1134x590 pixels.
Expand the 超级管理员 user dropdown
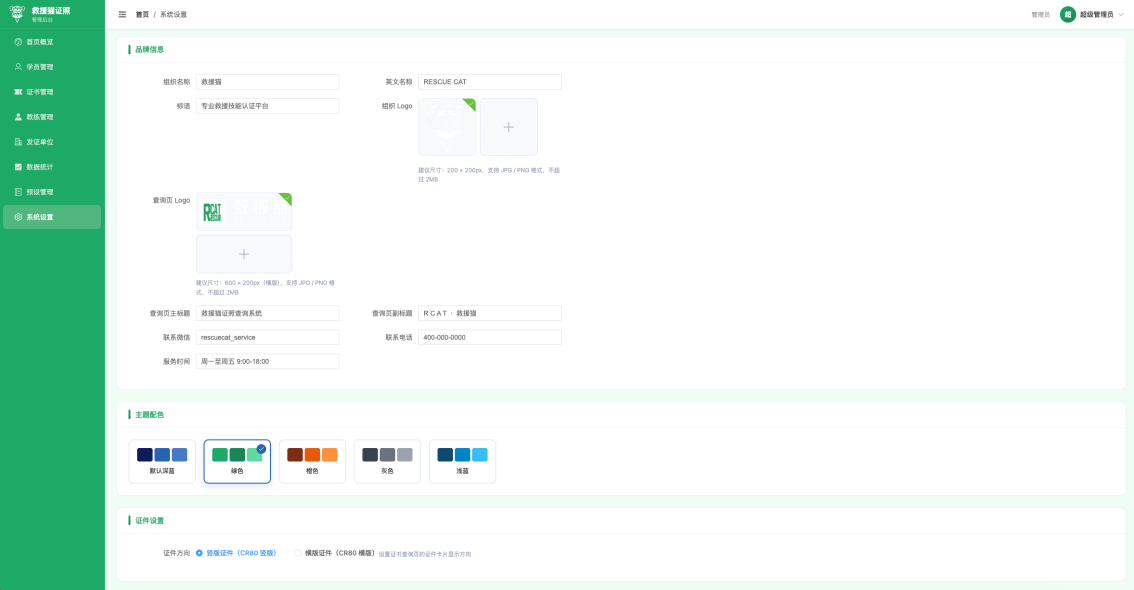point(1092,15)
